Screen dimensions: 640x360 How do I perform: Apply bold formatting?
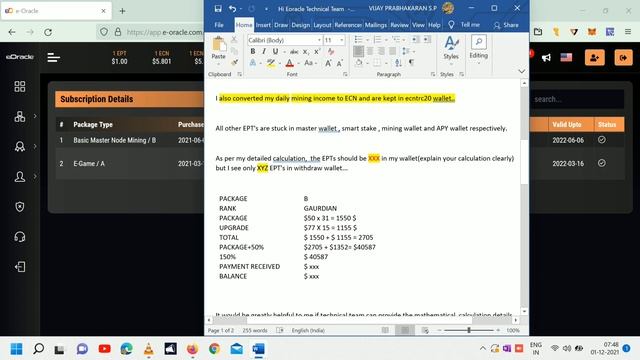tap(253, 51)
